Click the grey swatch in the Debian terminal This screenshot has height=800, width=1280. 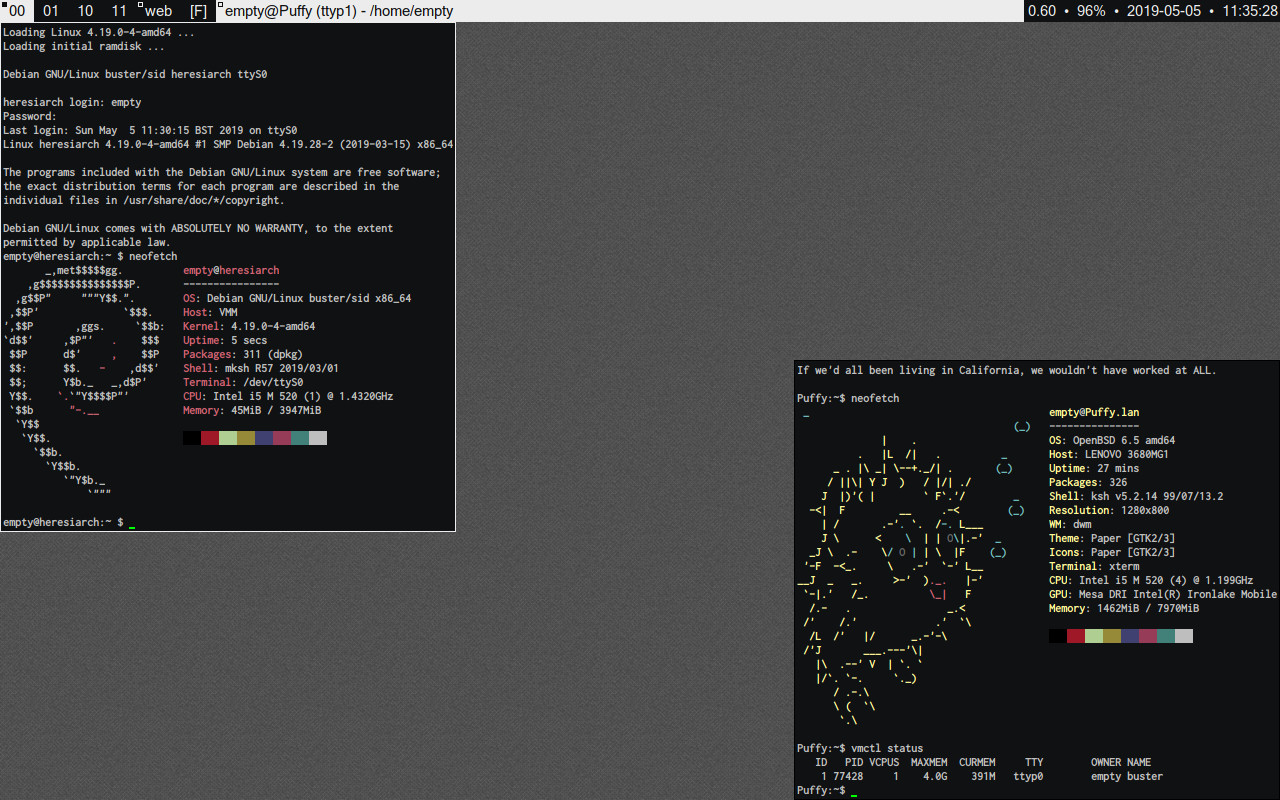(318, 438)
